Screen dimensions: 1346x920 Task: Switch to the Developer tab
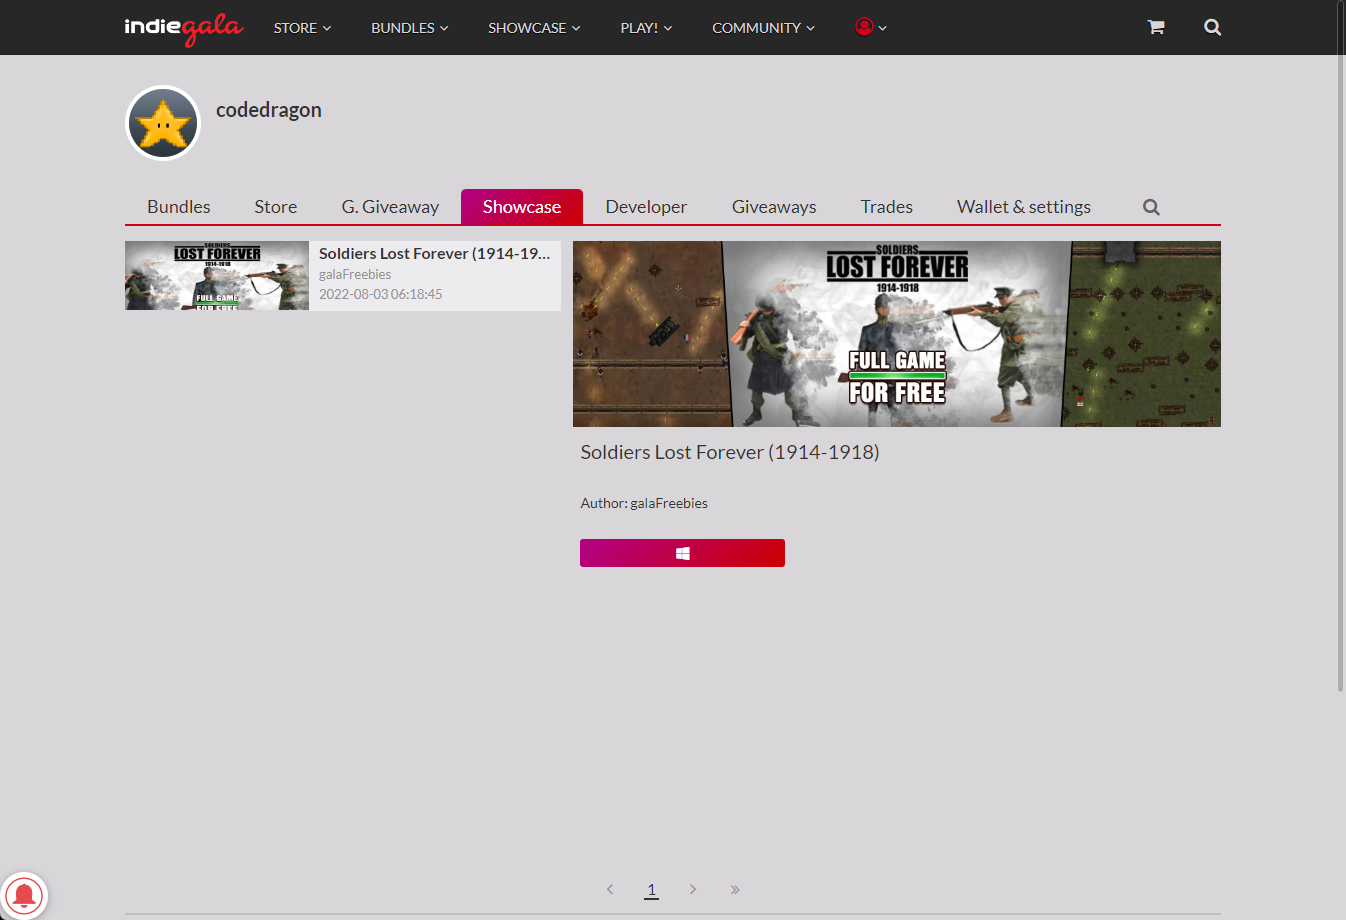click(646, 207)
